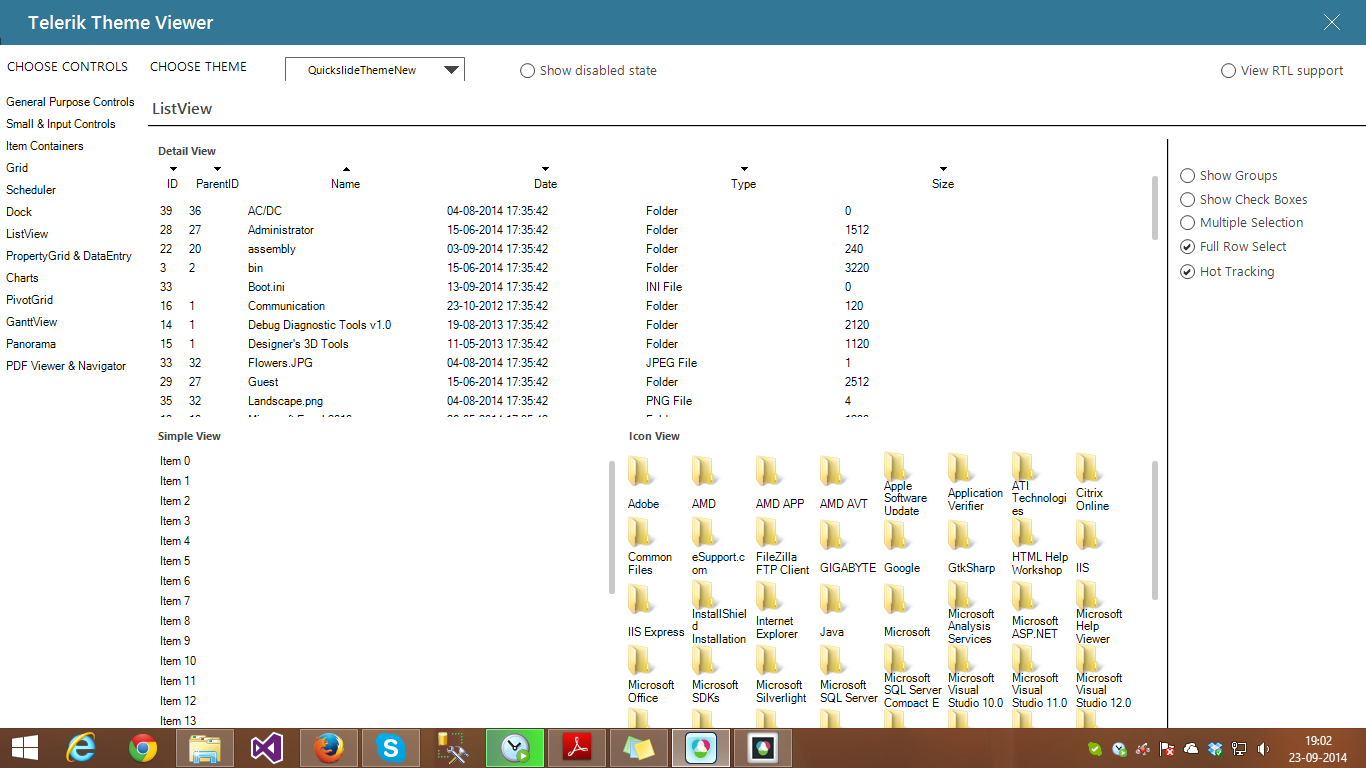Open the Adobe folder icon
The image size is (1366, 768).
click(x=641, y=471)
